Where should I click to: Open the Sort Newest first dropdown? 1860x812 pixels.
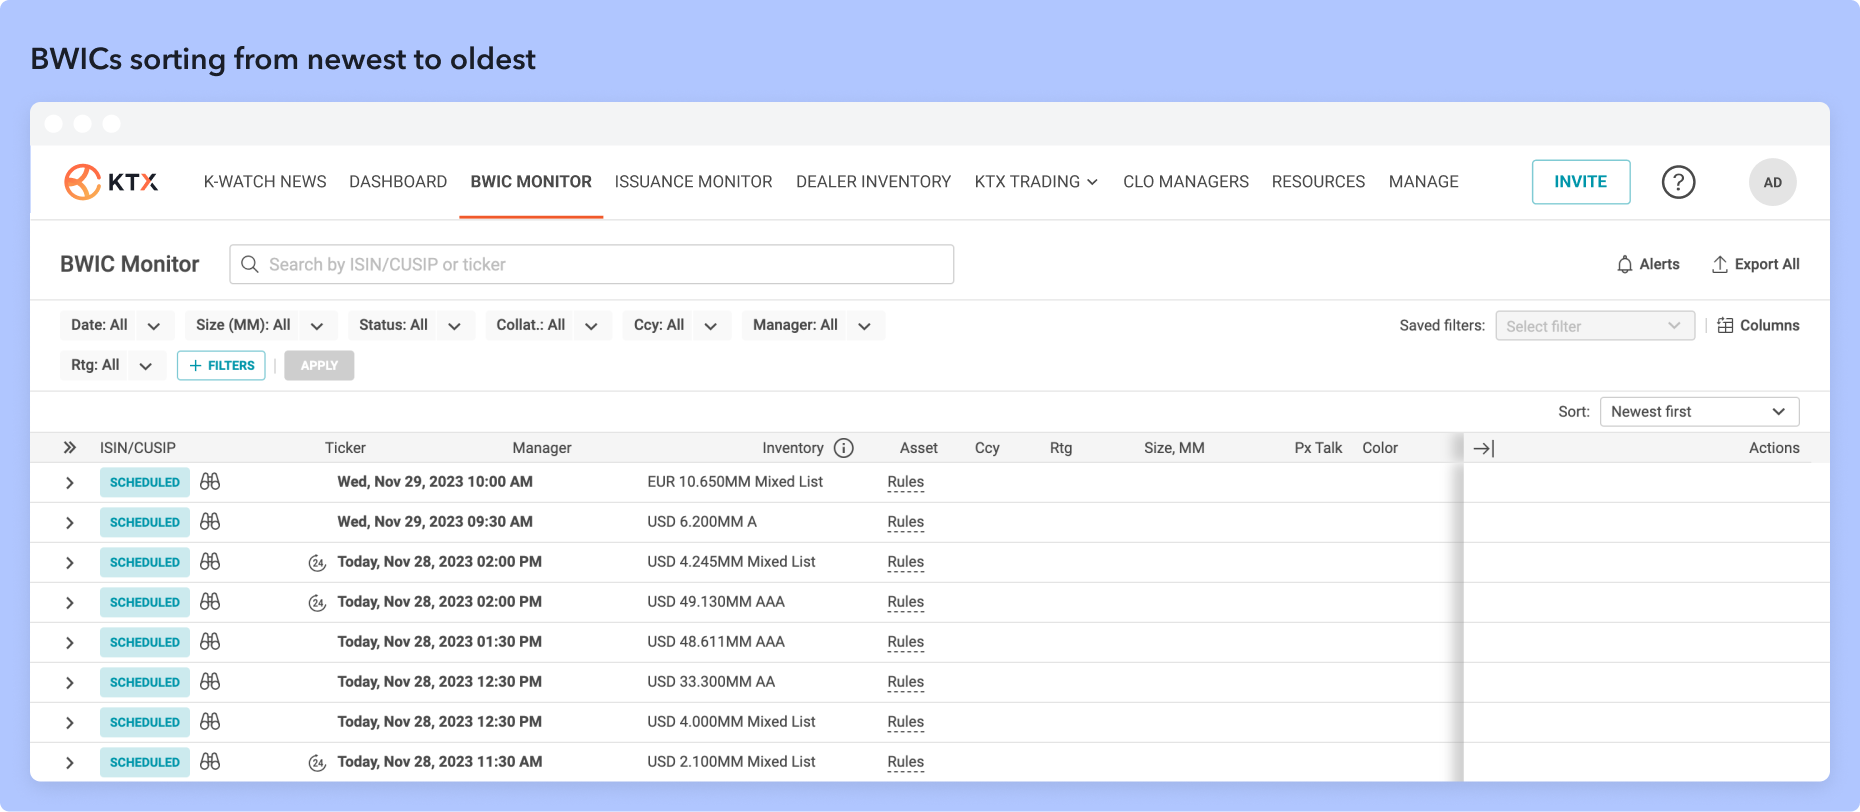click(1699, 412)
